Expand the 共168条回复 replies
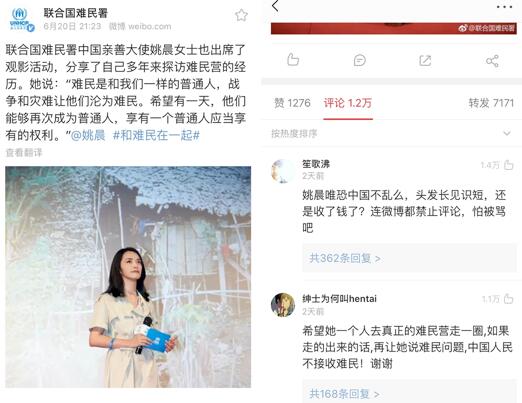The width and height of the screenshot is (522, 403). click(x=344, y=394)
